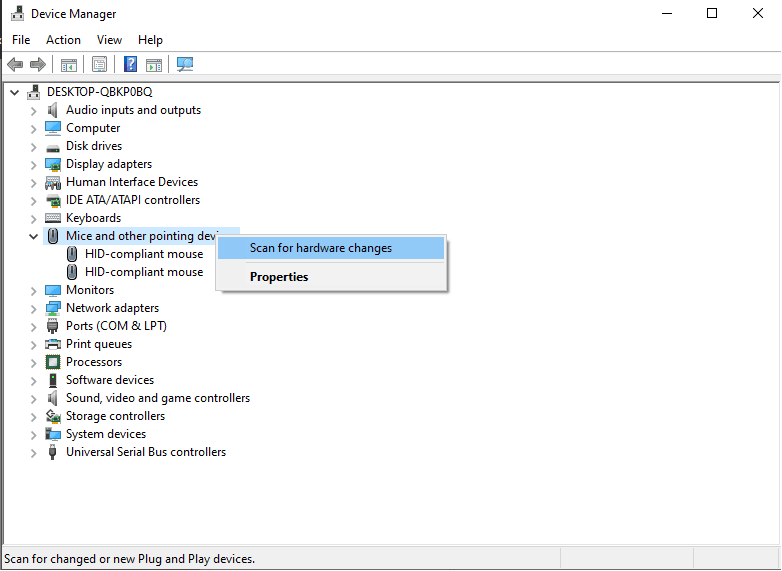Choose Scan for hardware changes in context menu
782x571 pixels.
pos(321,248)
